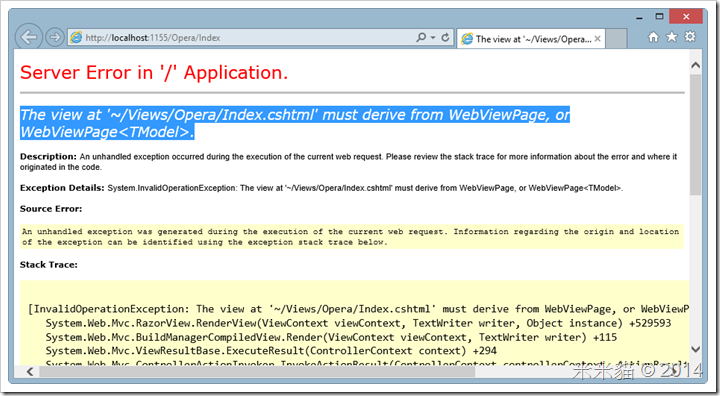Click the vertical scrollbar down arrow
Viewport: 720px width, 396px height.
point(695,350)
